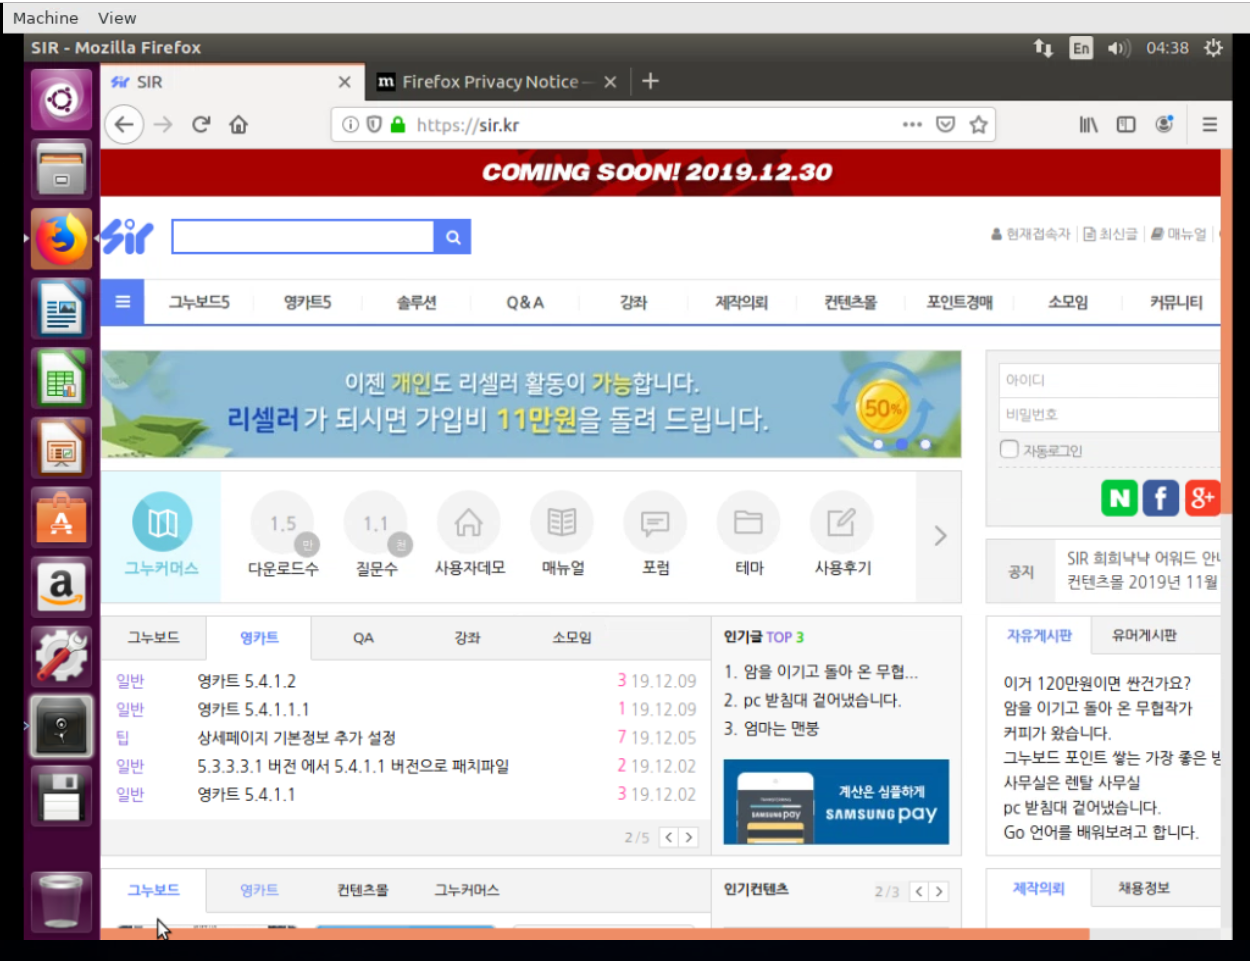Switch to the QA board tab
Screen dimensions: 1250x961
(363, 637)
